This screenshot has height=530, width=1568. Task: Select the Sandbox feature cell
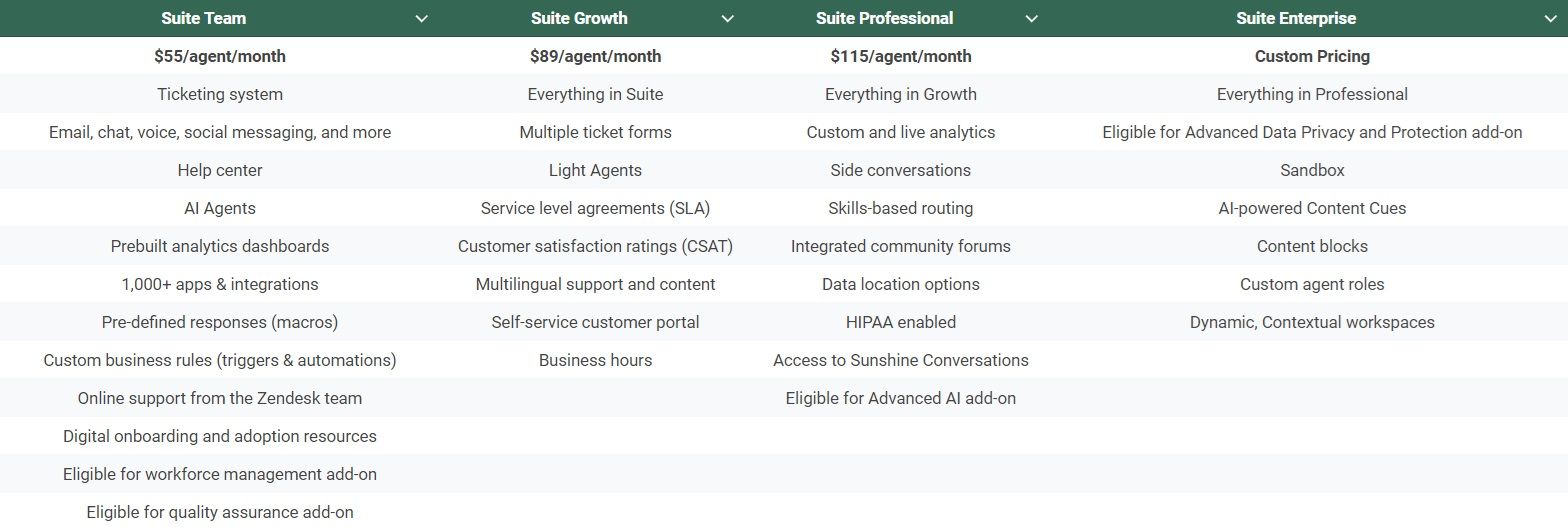(1312, 170)
